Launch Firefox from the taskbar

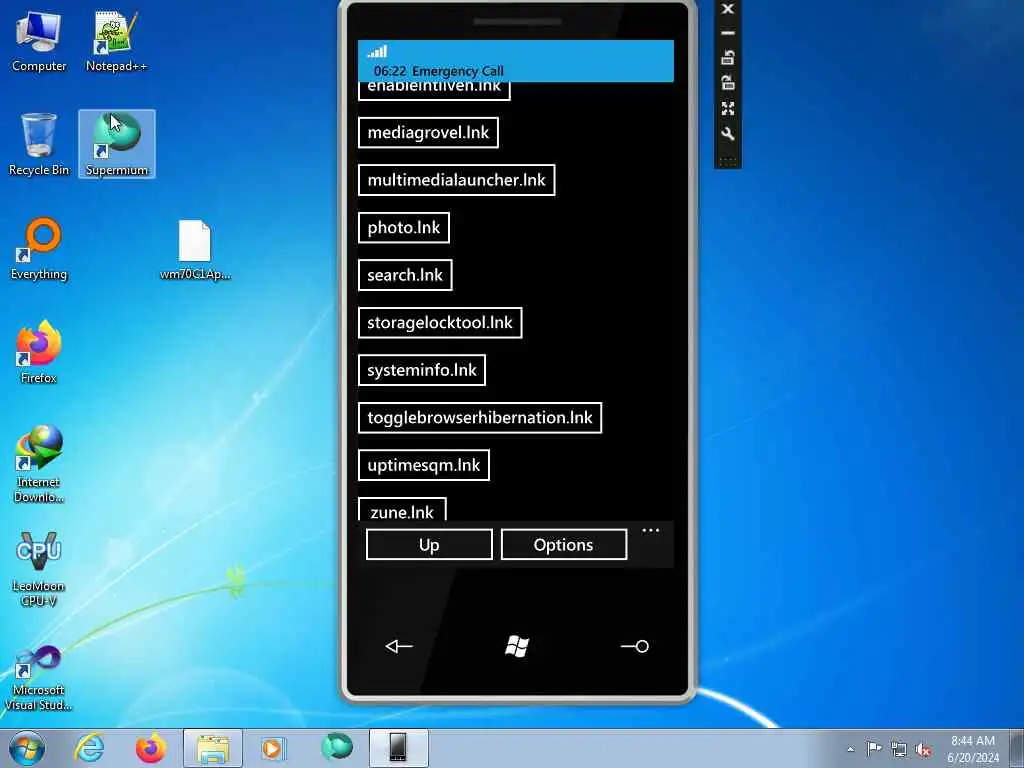point(150,748)
